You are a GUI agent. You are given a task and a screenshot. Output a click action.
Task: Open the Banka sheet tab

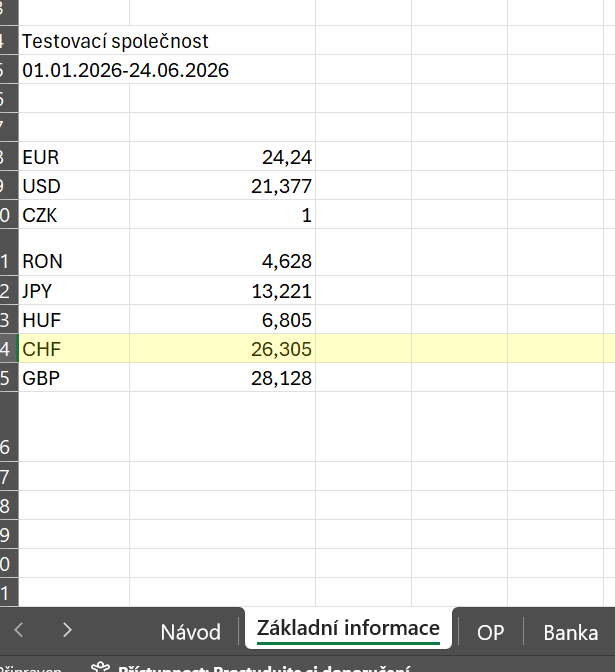pyautogui.click(x=570, y=632)
